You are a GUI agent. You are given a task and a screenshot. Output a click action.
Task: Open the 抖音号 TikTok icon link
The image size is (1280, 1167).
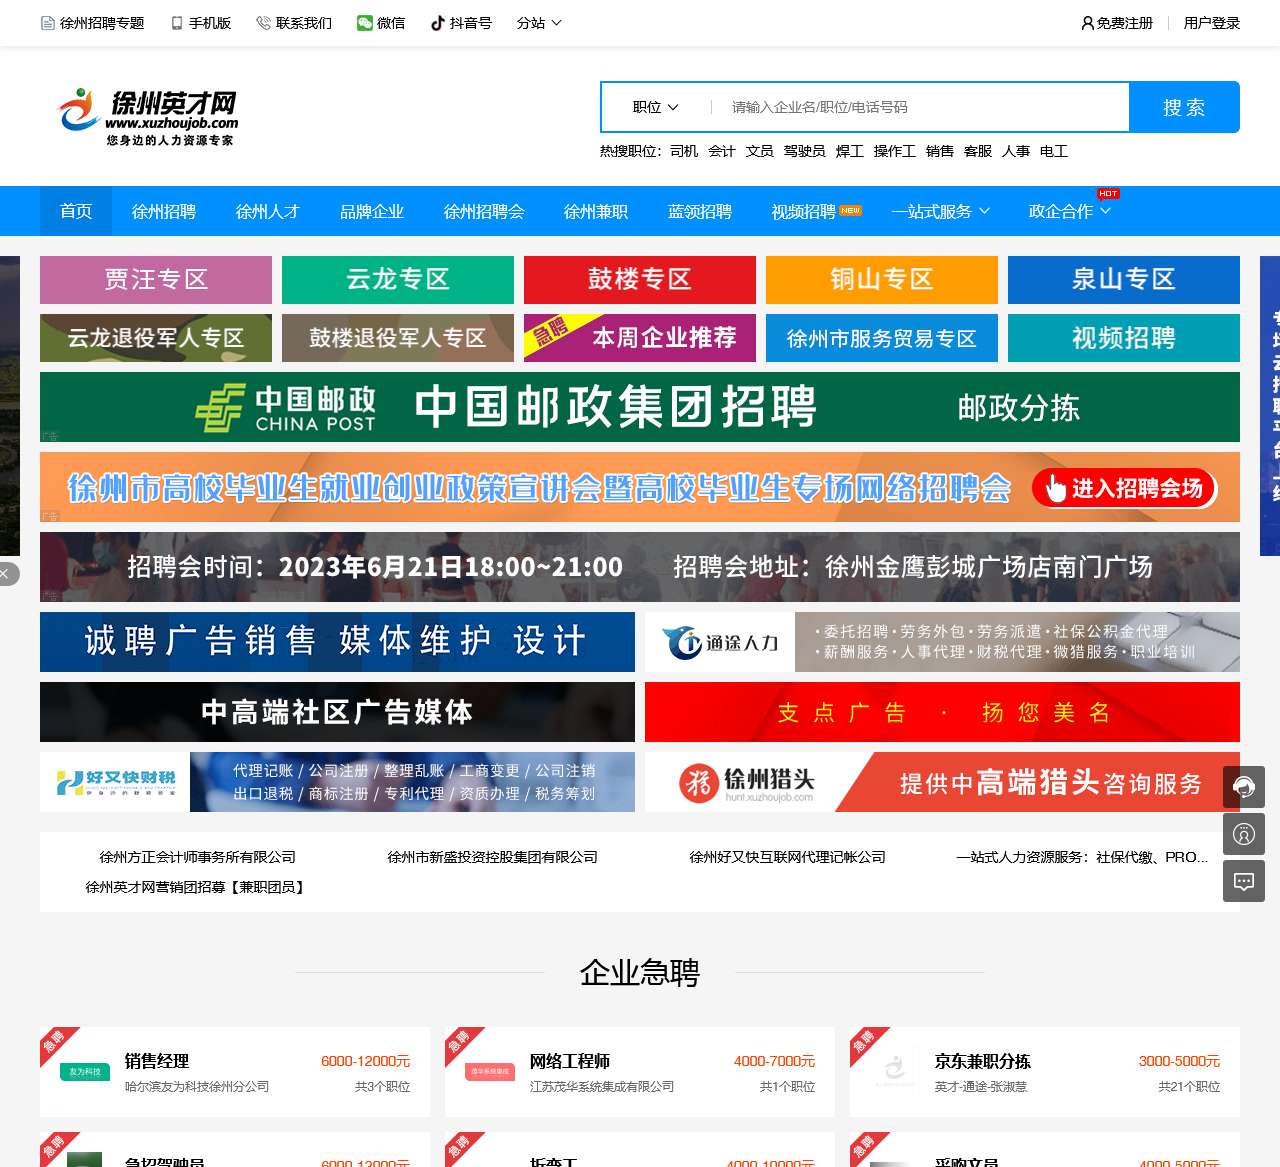tap(461, 23)
